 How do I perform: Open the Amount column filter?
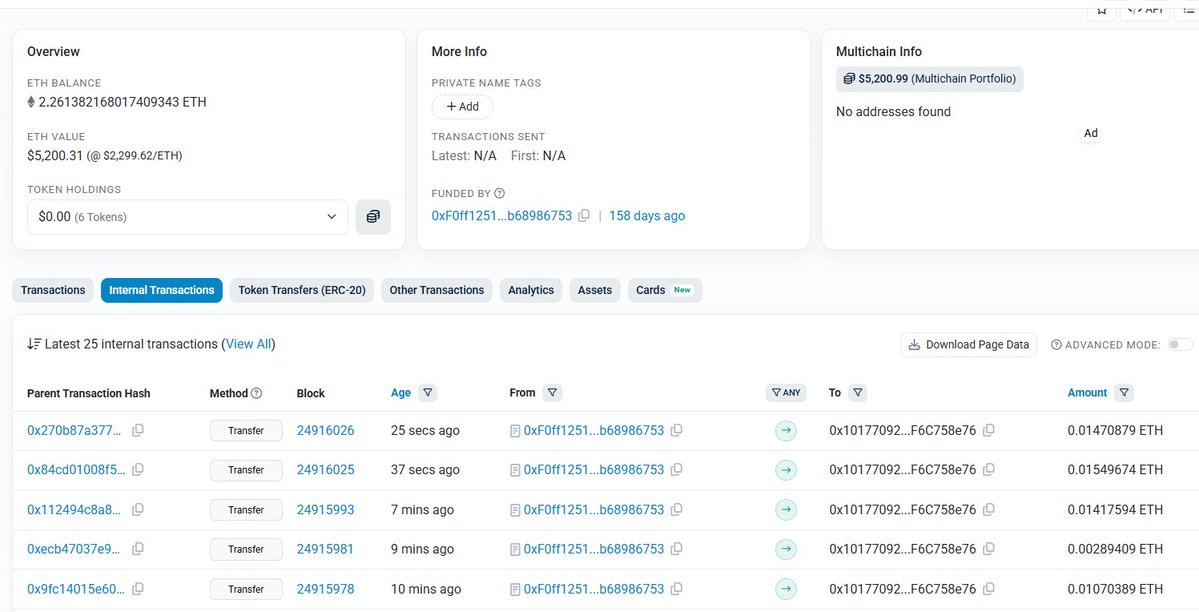click(1124, 393)
